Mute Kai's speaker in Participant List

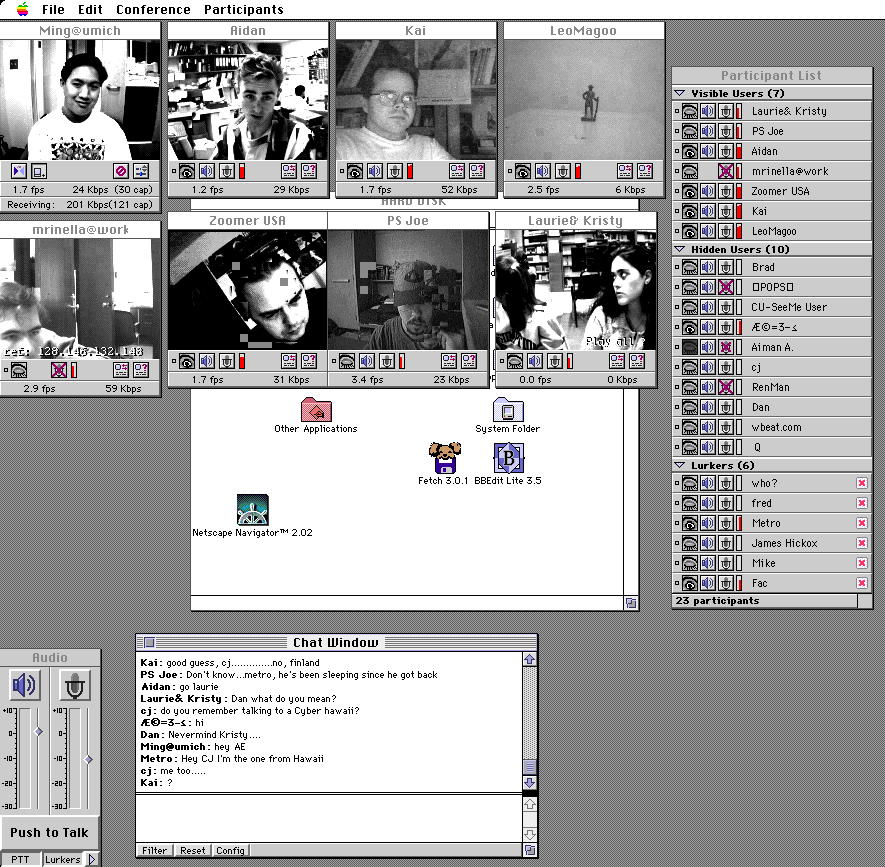tap(708, 211)
